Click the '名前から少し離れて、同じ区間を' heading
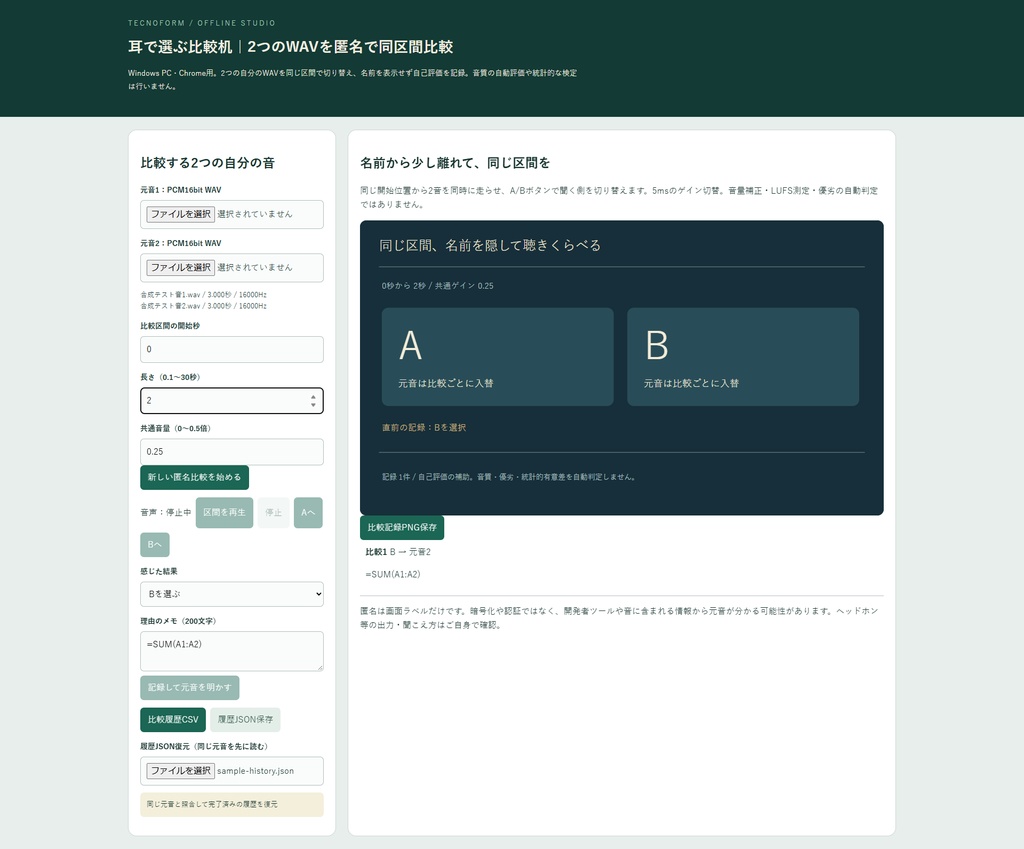The width and height of the screenshot is (1024, 849). tap(455, 163)
